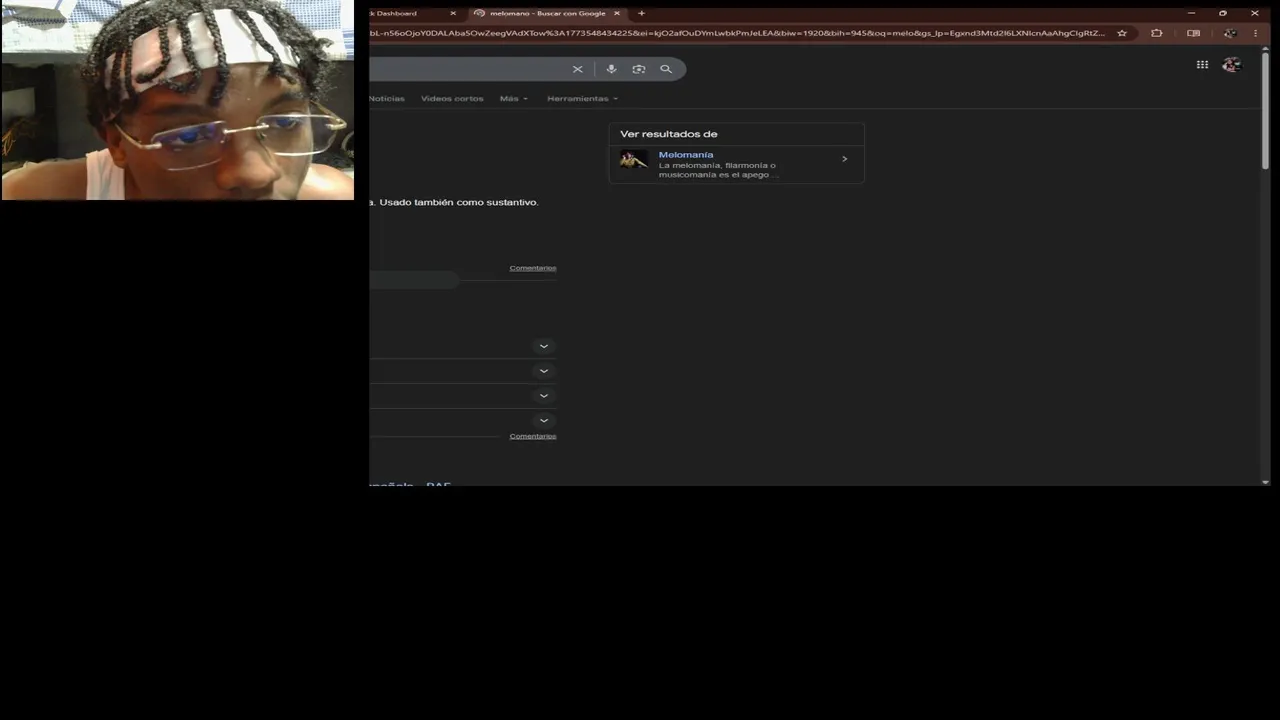Bookmark this page with the star icon

[1122, 33]
